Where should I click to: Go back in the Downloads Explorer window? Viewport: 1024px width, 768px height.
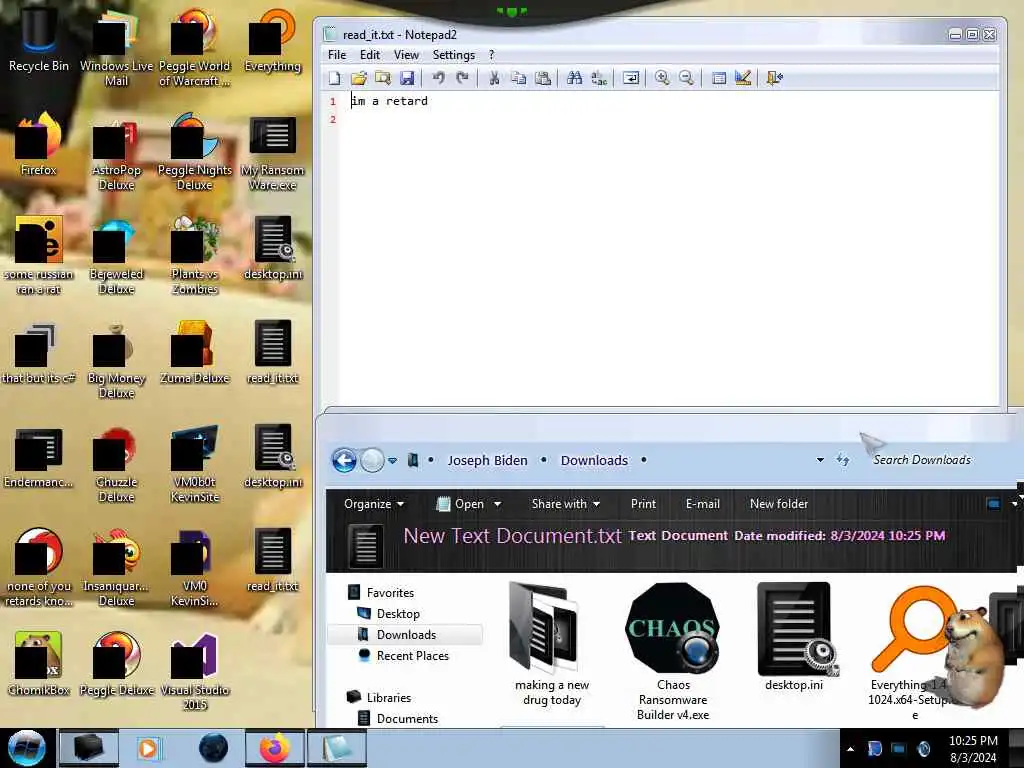coord(344,460)
